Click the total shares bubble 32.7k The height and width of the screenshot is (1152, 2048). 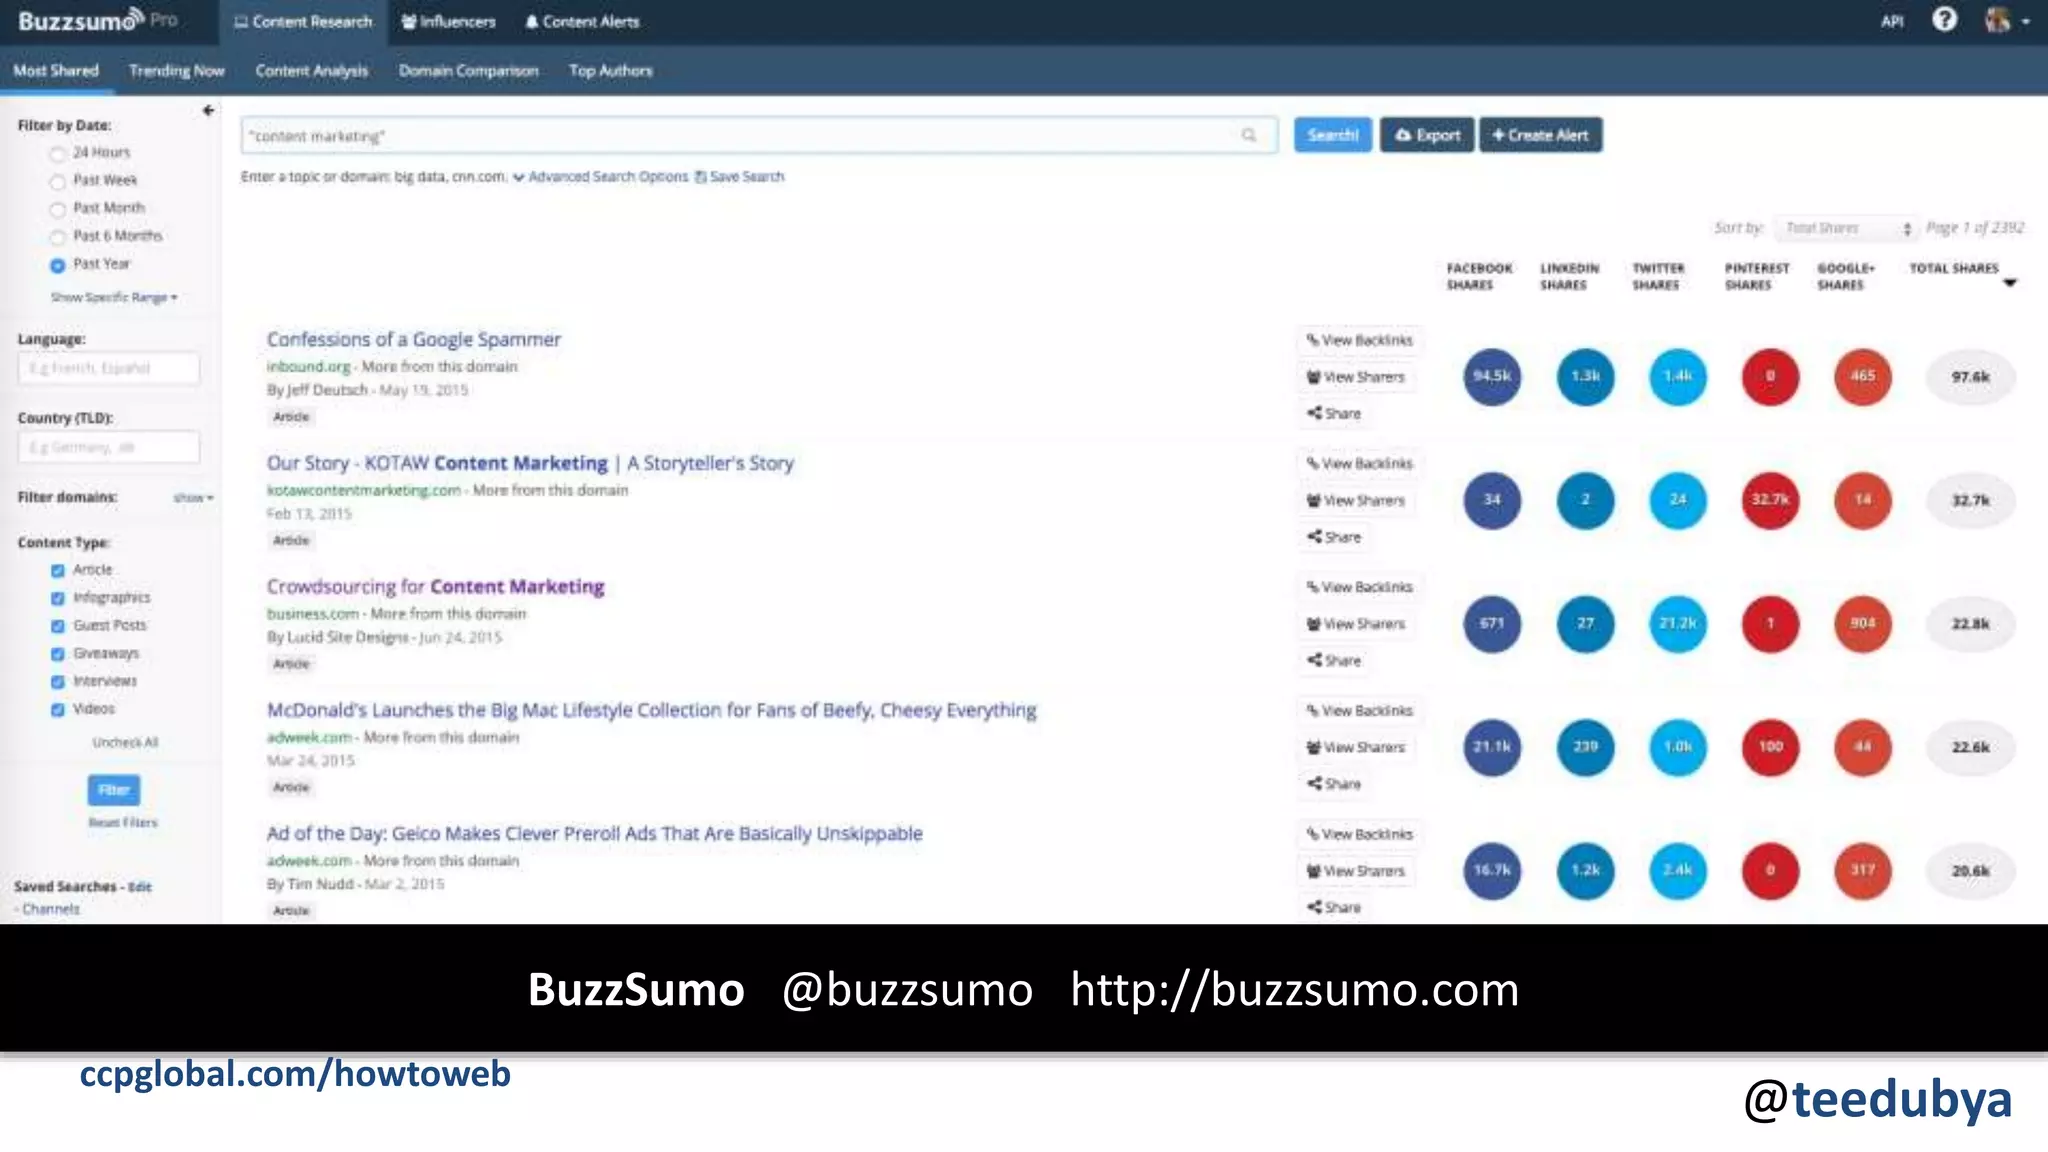pos(1970,499)
